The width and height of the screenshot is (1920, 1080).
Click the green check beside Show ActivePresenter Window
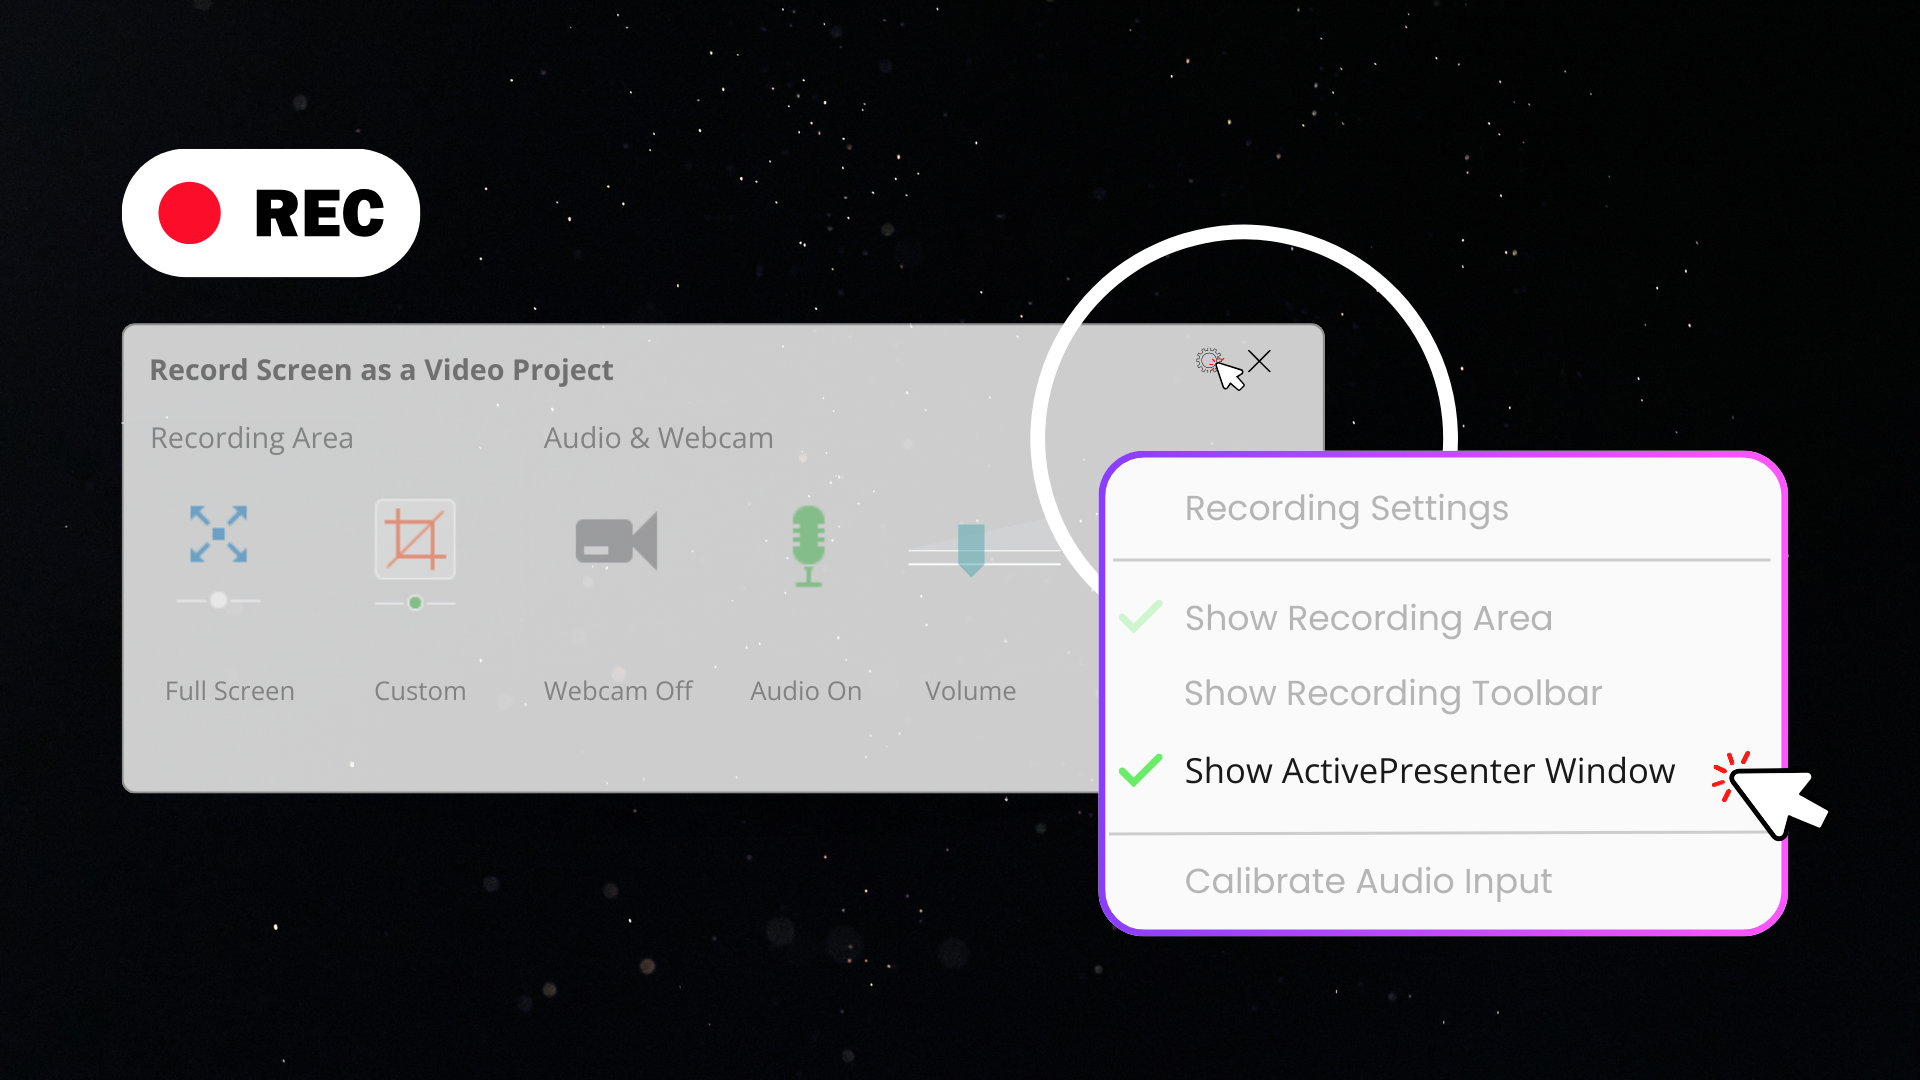pyautogui.click(x=1141, y=770)
